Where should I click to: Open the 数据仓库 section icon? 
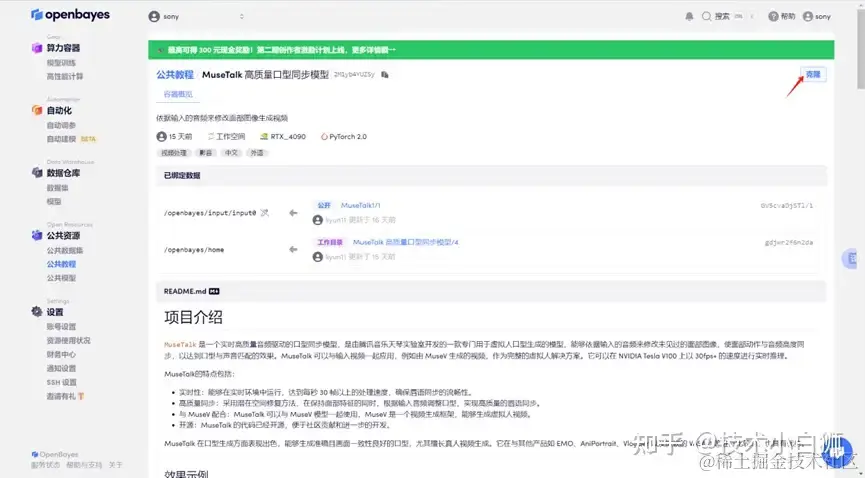click(x=37, y=173)
